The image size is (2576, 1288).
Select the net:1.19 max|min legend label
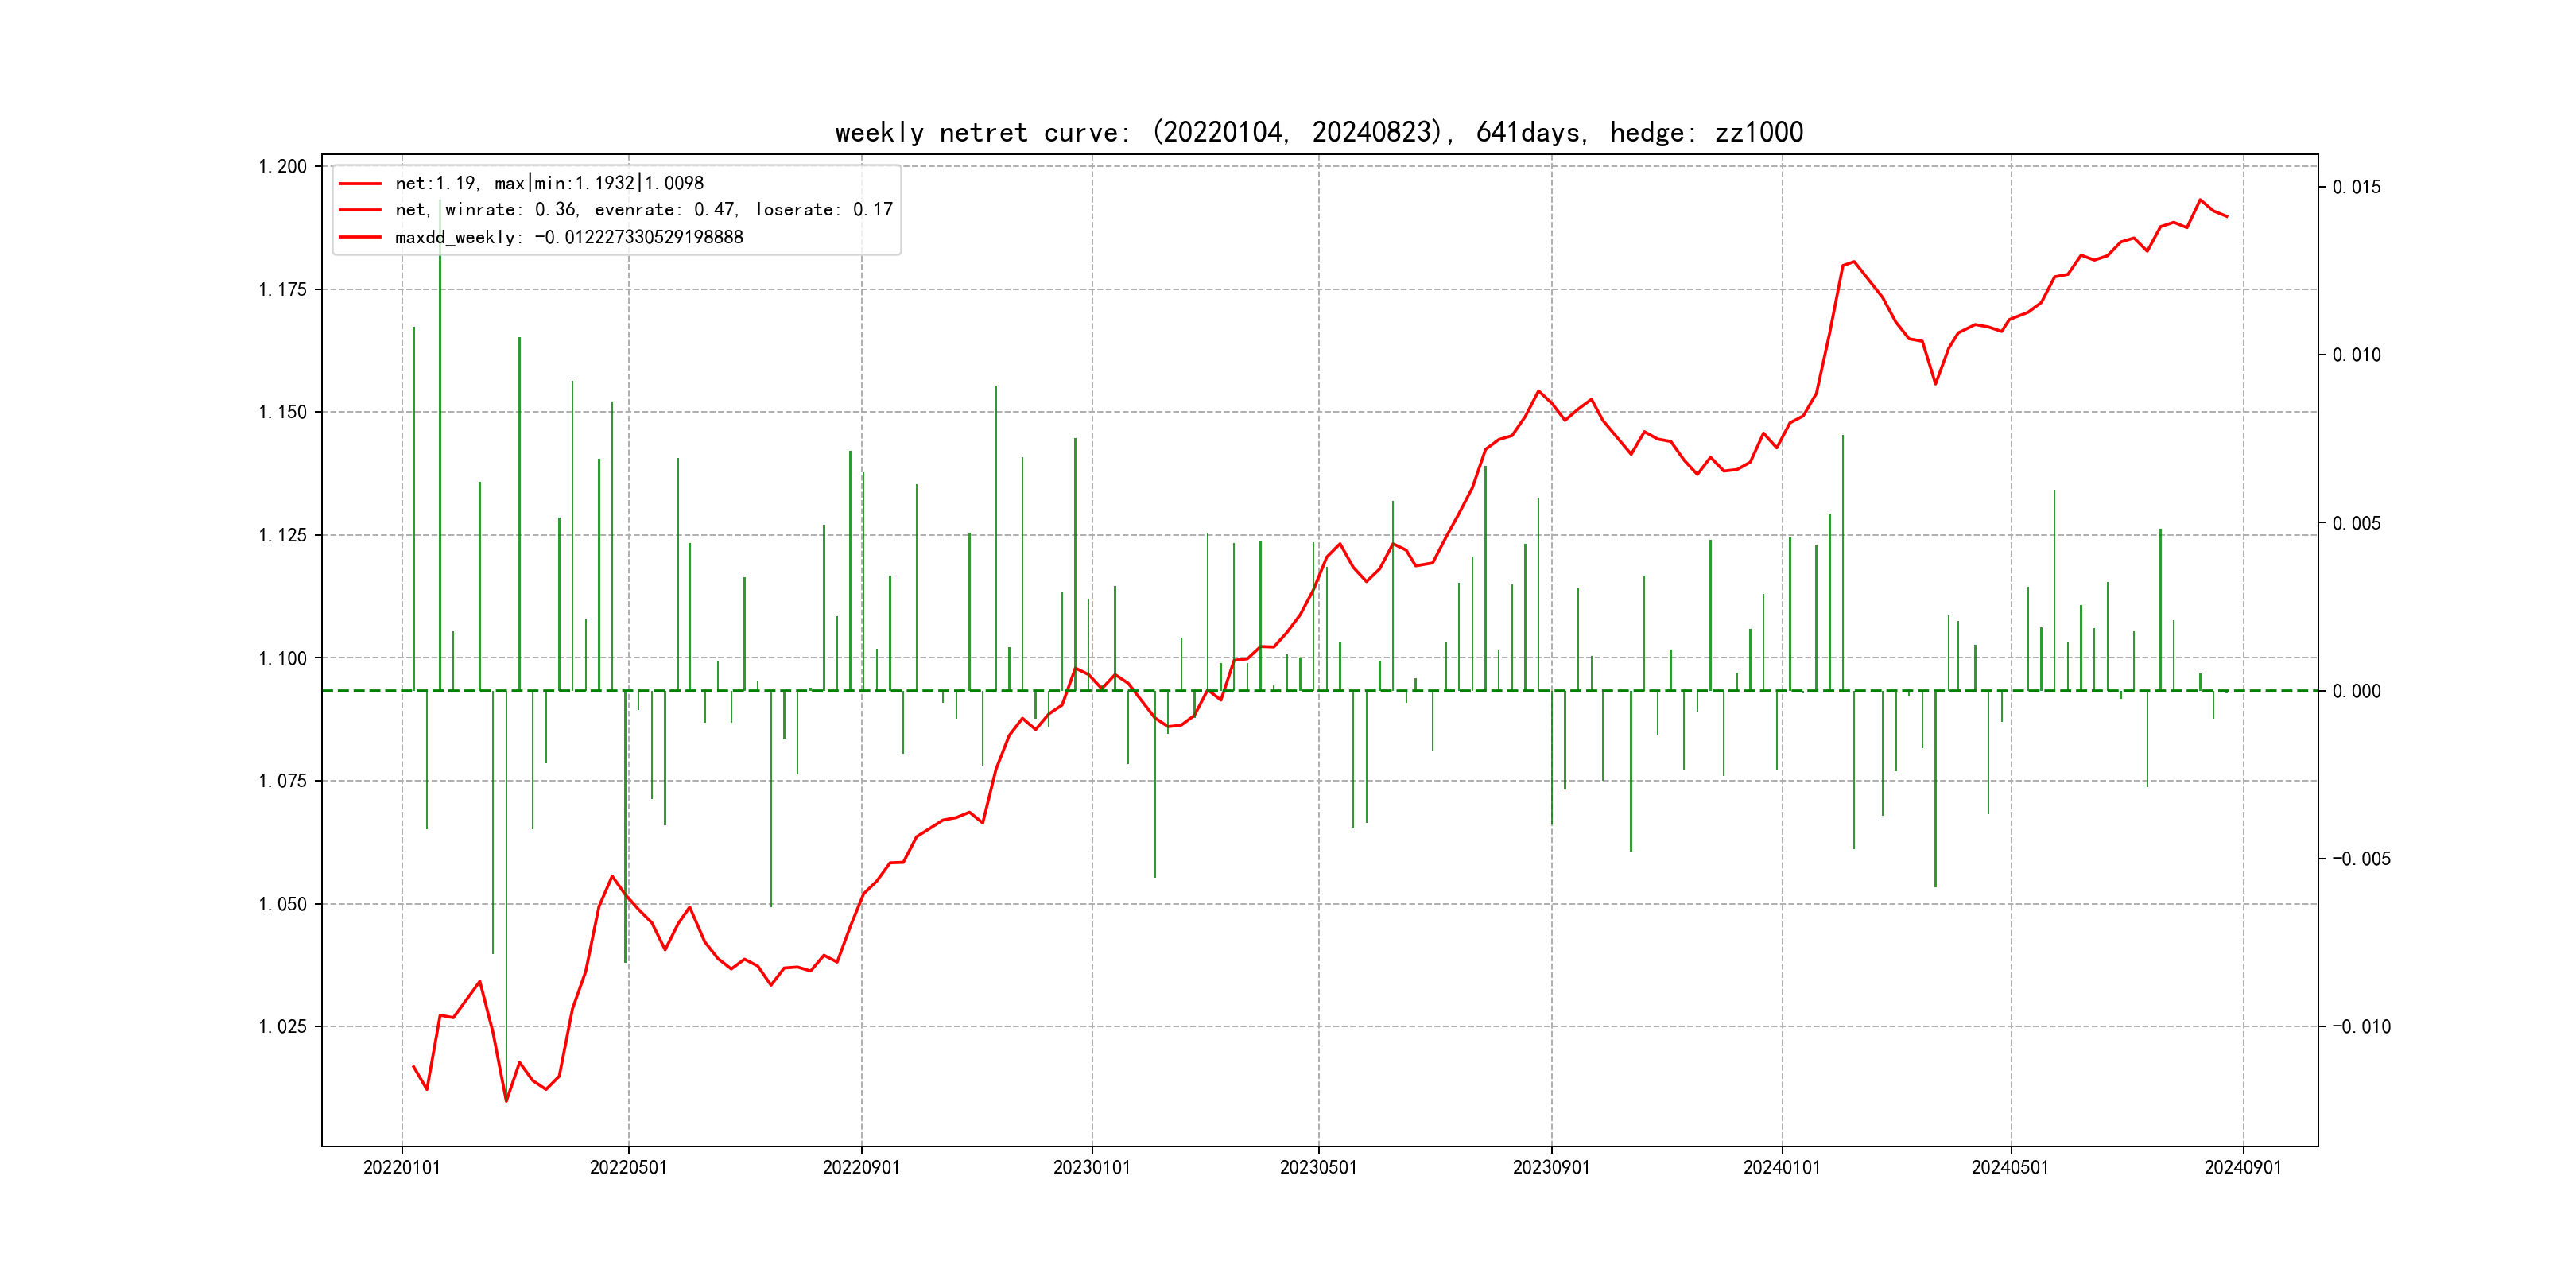click(549, 184)
